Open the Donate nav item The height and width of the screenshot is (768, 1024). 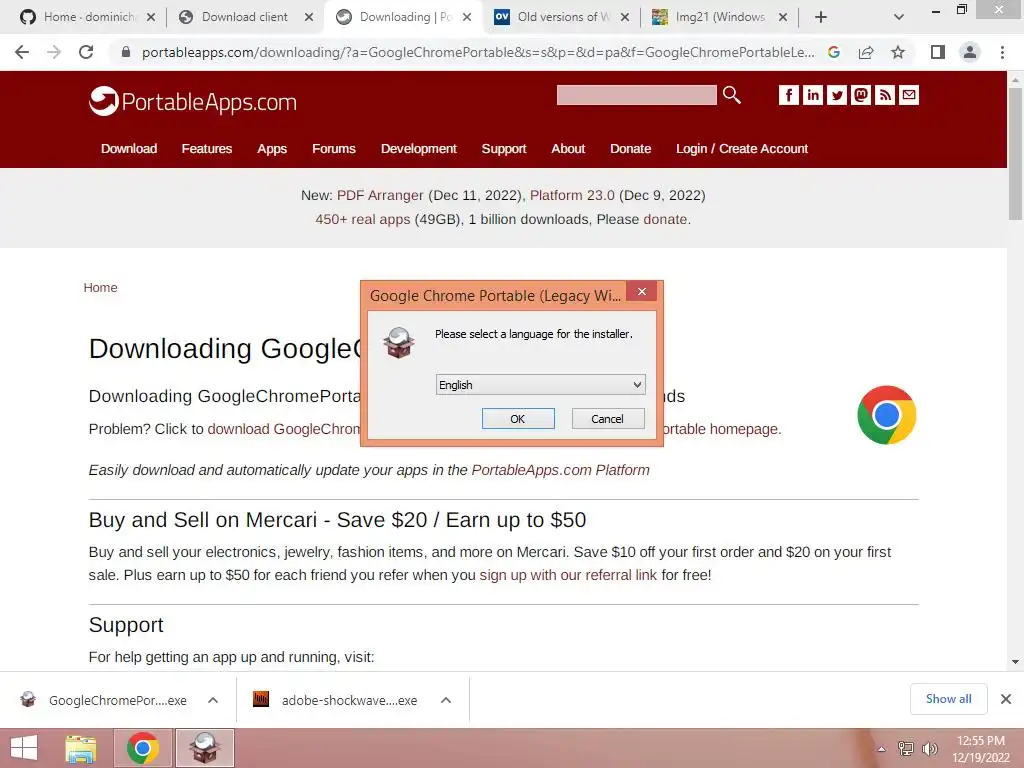tap(630, 149)
